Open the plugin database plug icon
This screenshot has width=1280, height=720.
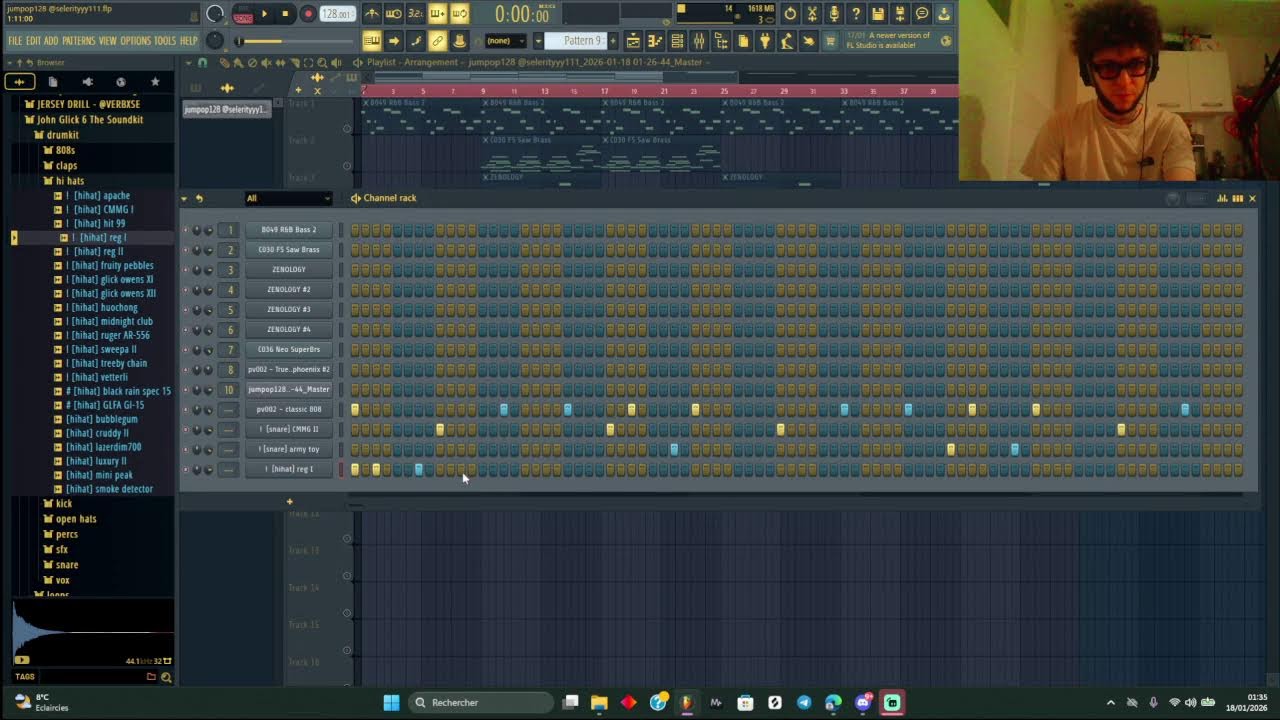[765, 41]
